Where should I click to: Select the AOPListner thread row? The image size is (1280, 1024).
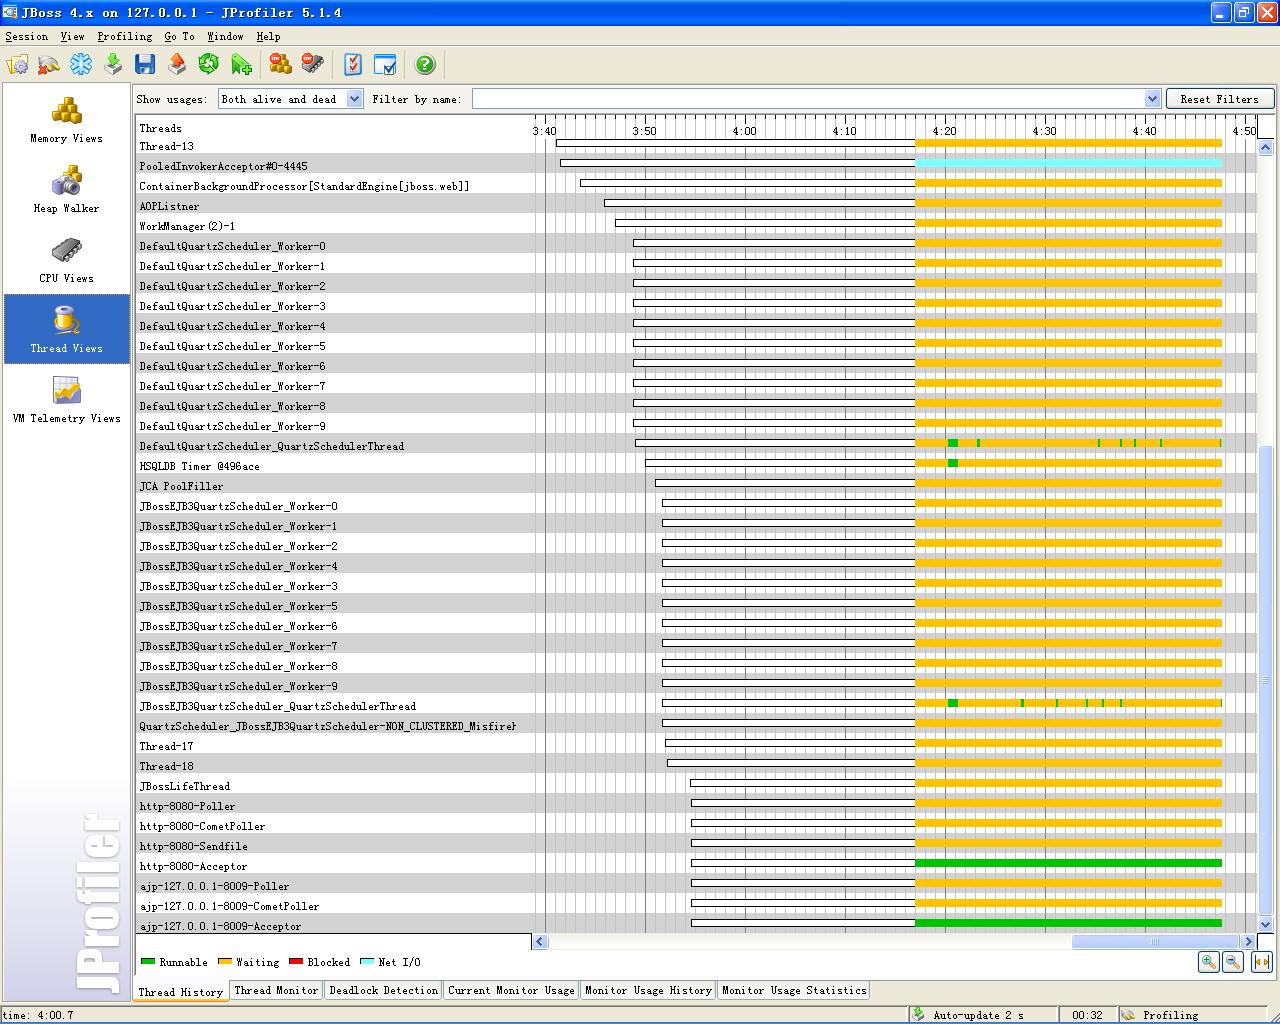696,206
